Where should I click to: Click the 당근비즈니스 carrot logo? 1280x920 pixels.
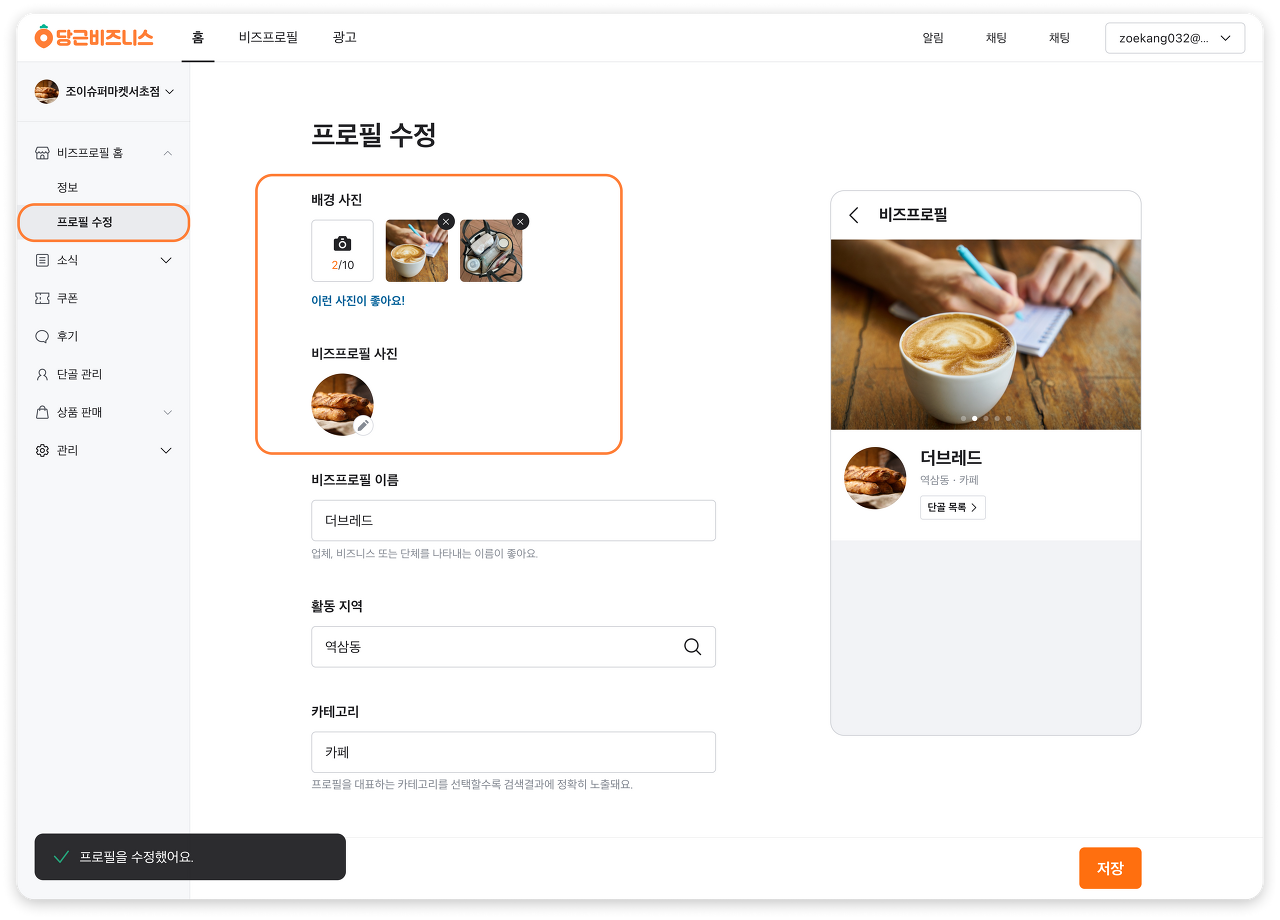click(x=94, y=38)
